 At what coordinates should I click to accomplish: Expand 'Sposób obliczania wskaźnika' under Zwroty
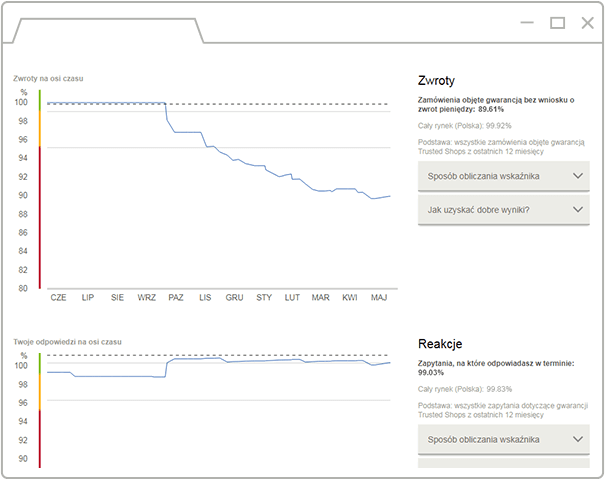click(504, 176)
